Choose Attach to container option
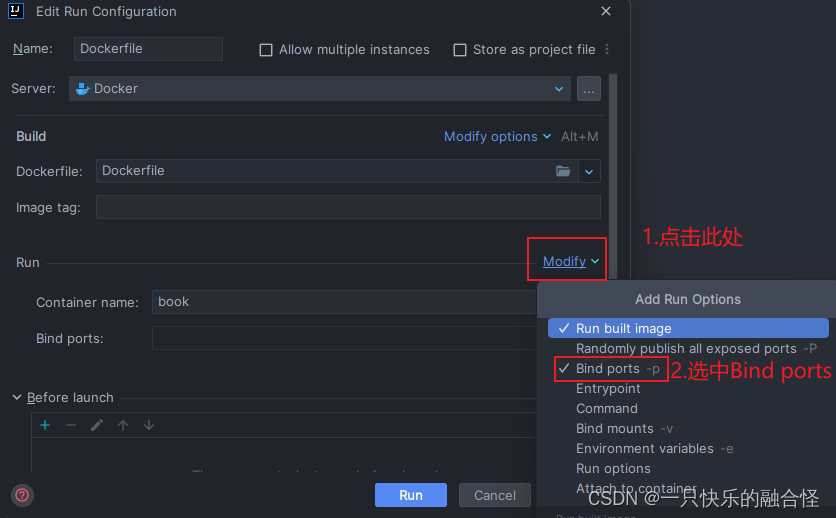This screenshot has height=518, width=836. [x=688, y=488]
